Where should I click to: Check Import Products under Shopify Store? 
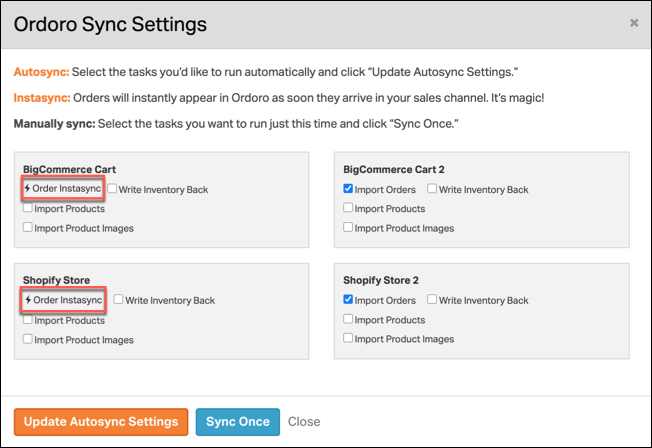pyautogui.click(x=27, y=319)
